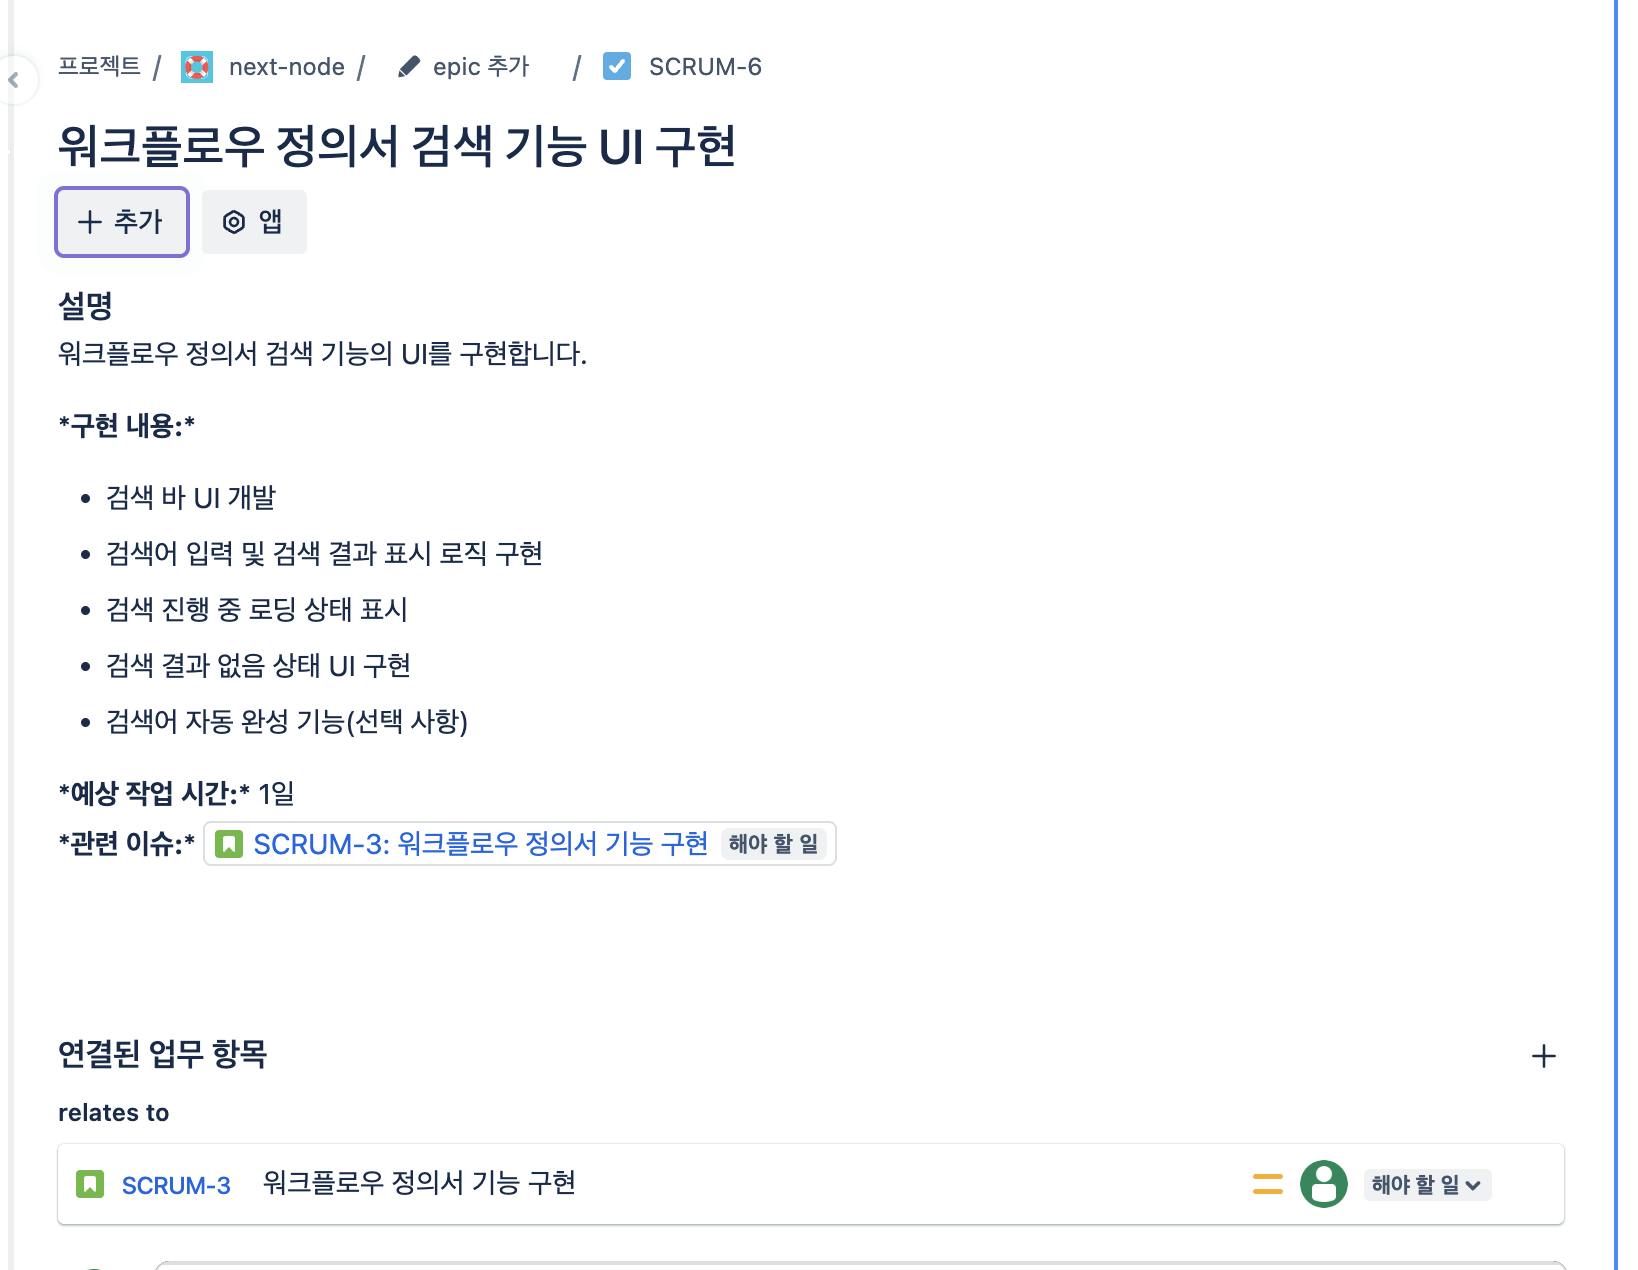1638x1270 pixels.
Task: Open the SCRUM-3 smart link in the description
Action: [x=480, y=844]
